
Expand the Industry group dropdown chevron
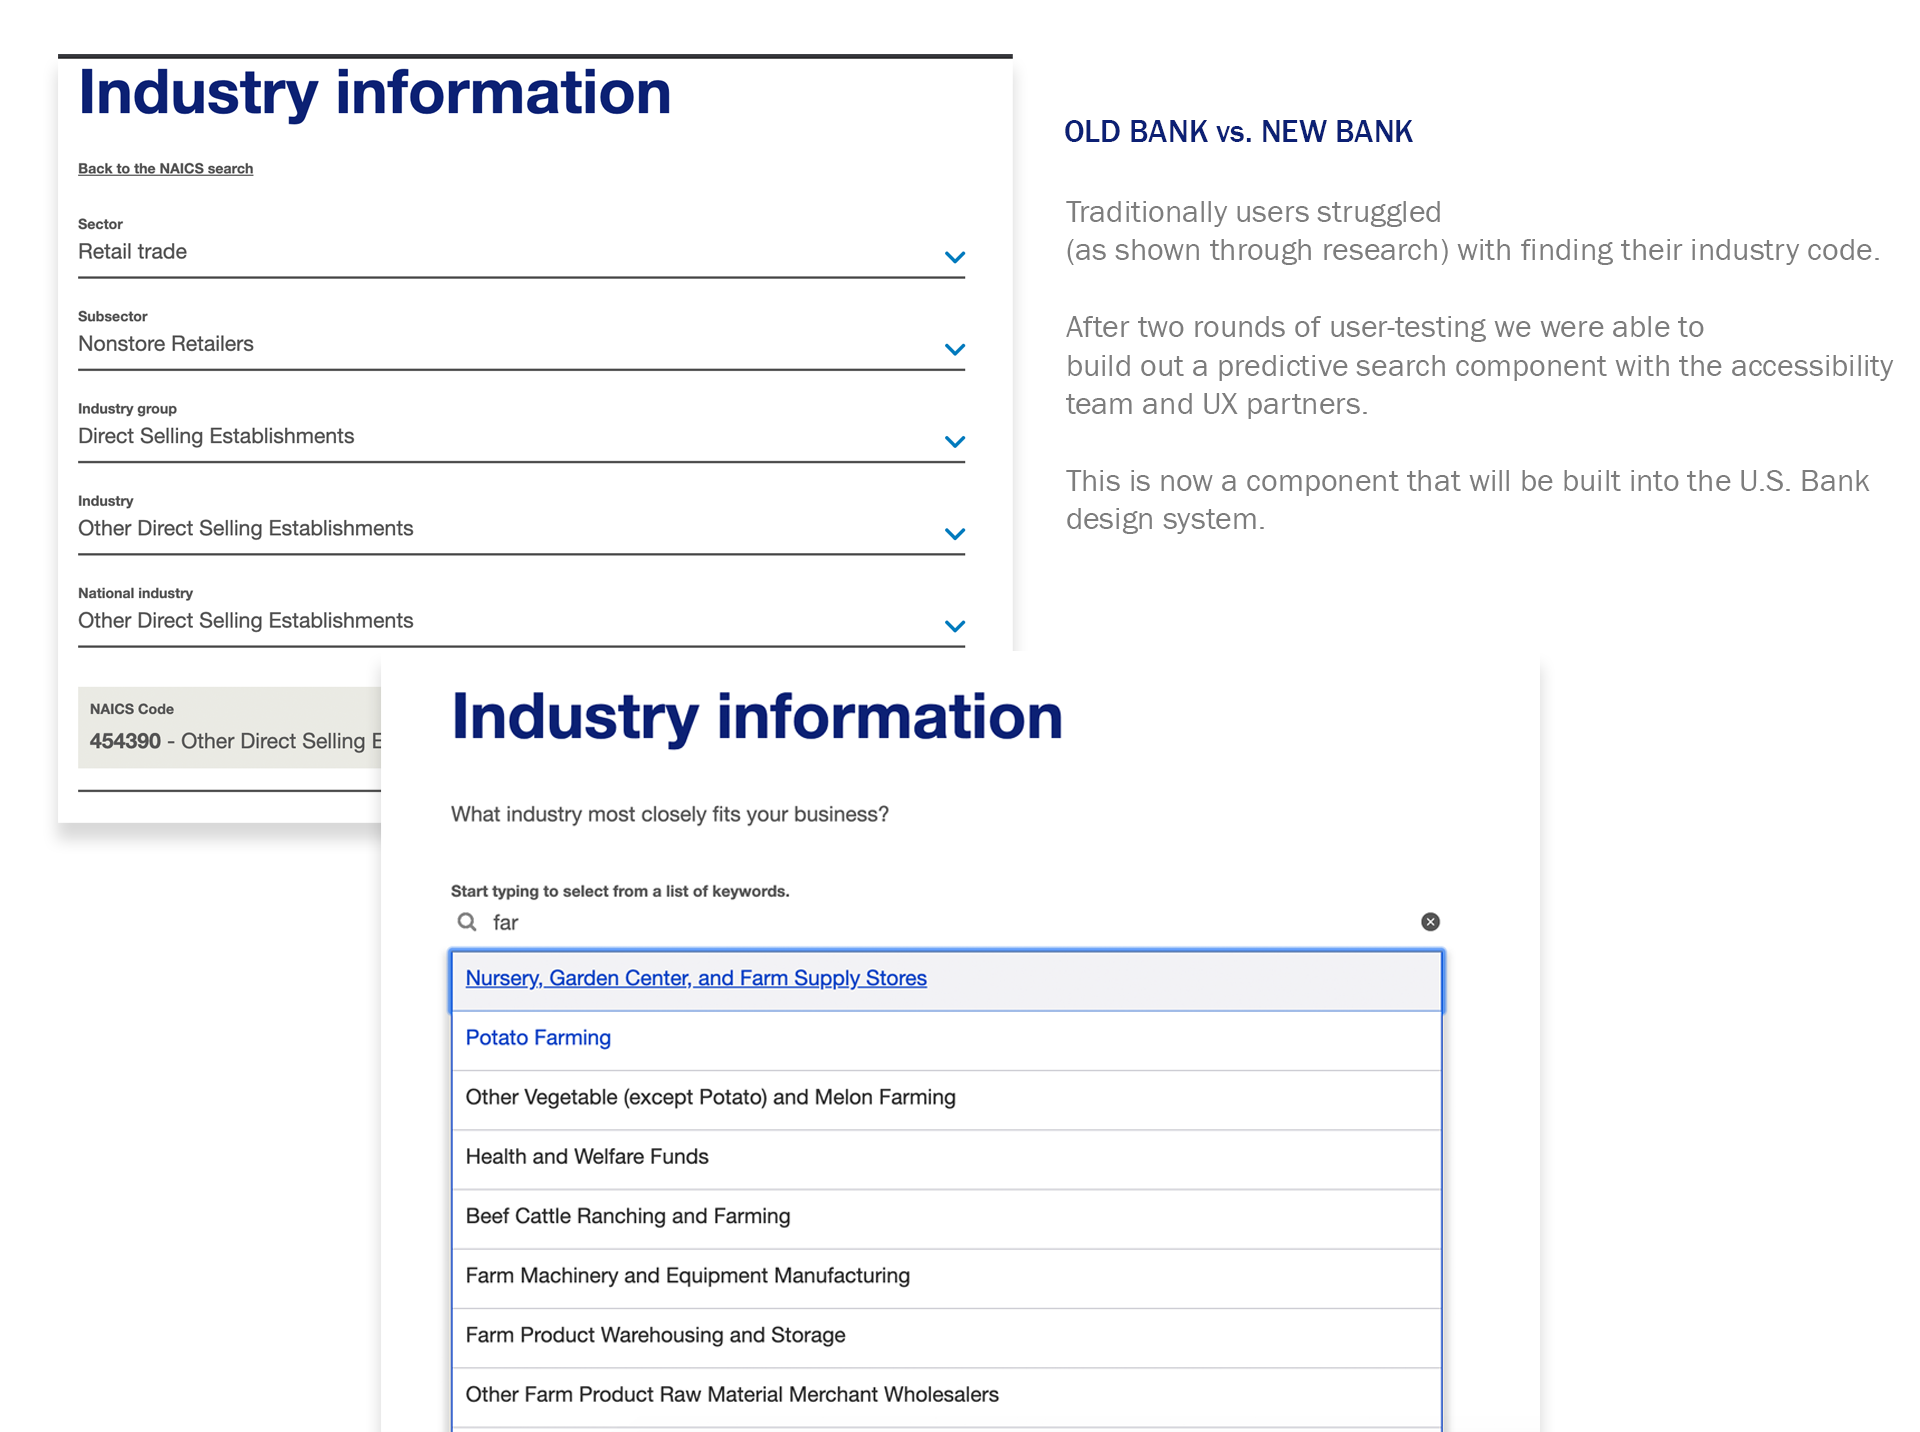pyautogui.click(x=954, y=441)
